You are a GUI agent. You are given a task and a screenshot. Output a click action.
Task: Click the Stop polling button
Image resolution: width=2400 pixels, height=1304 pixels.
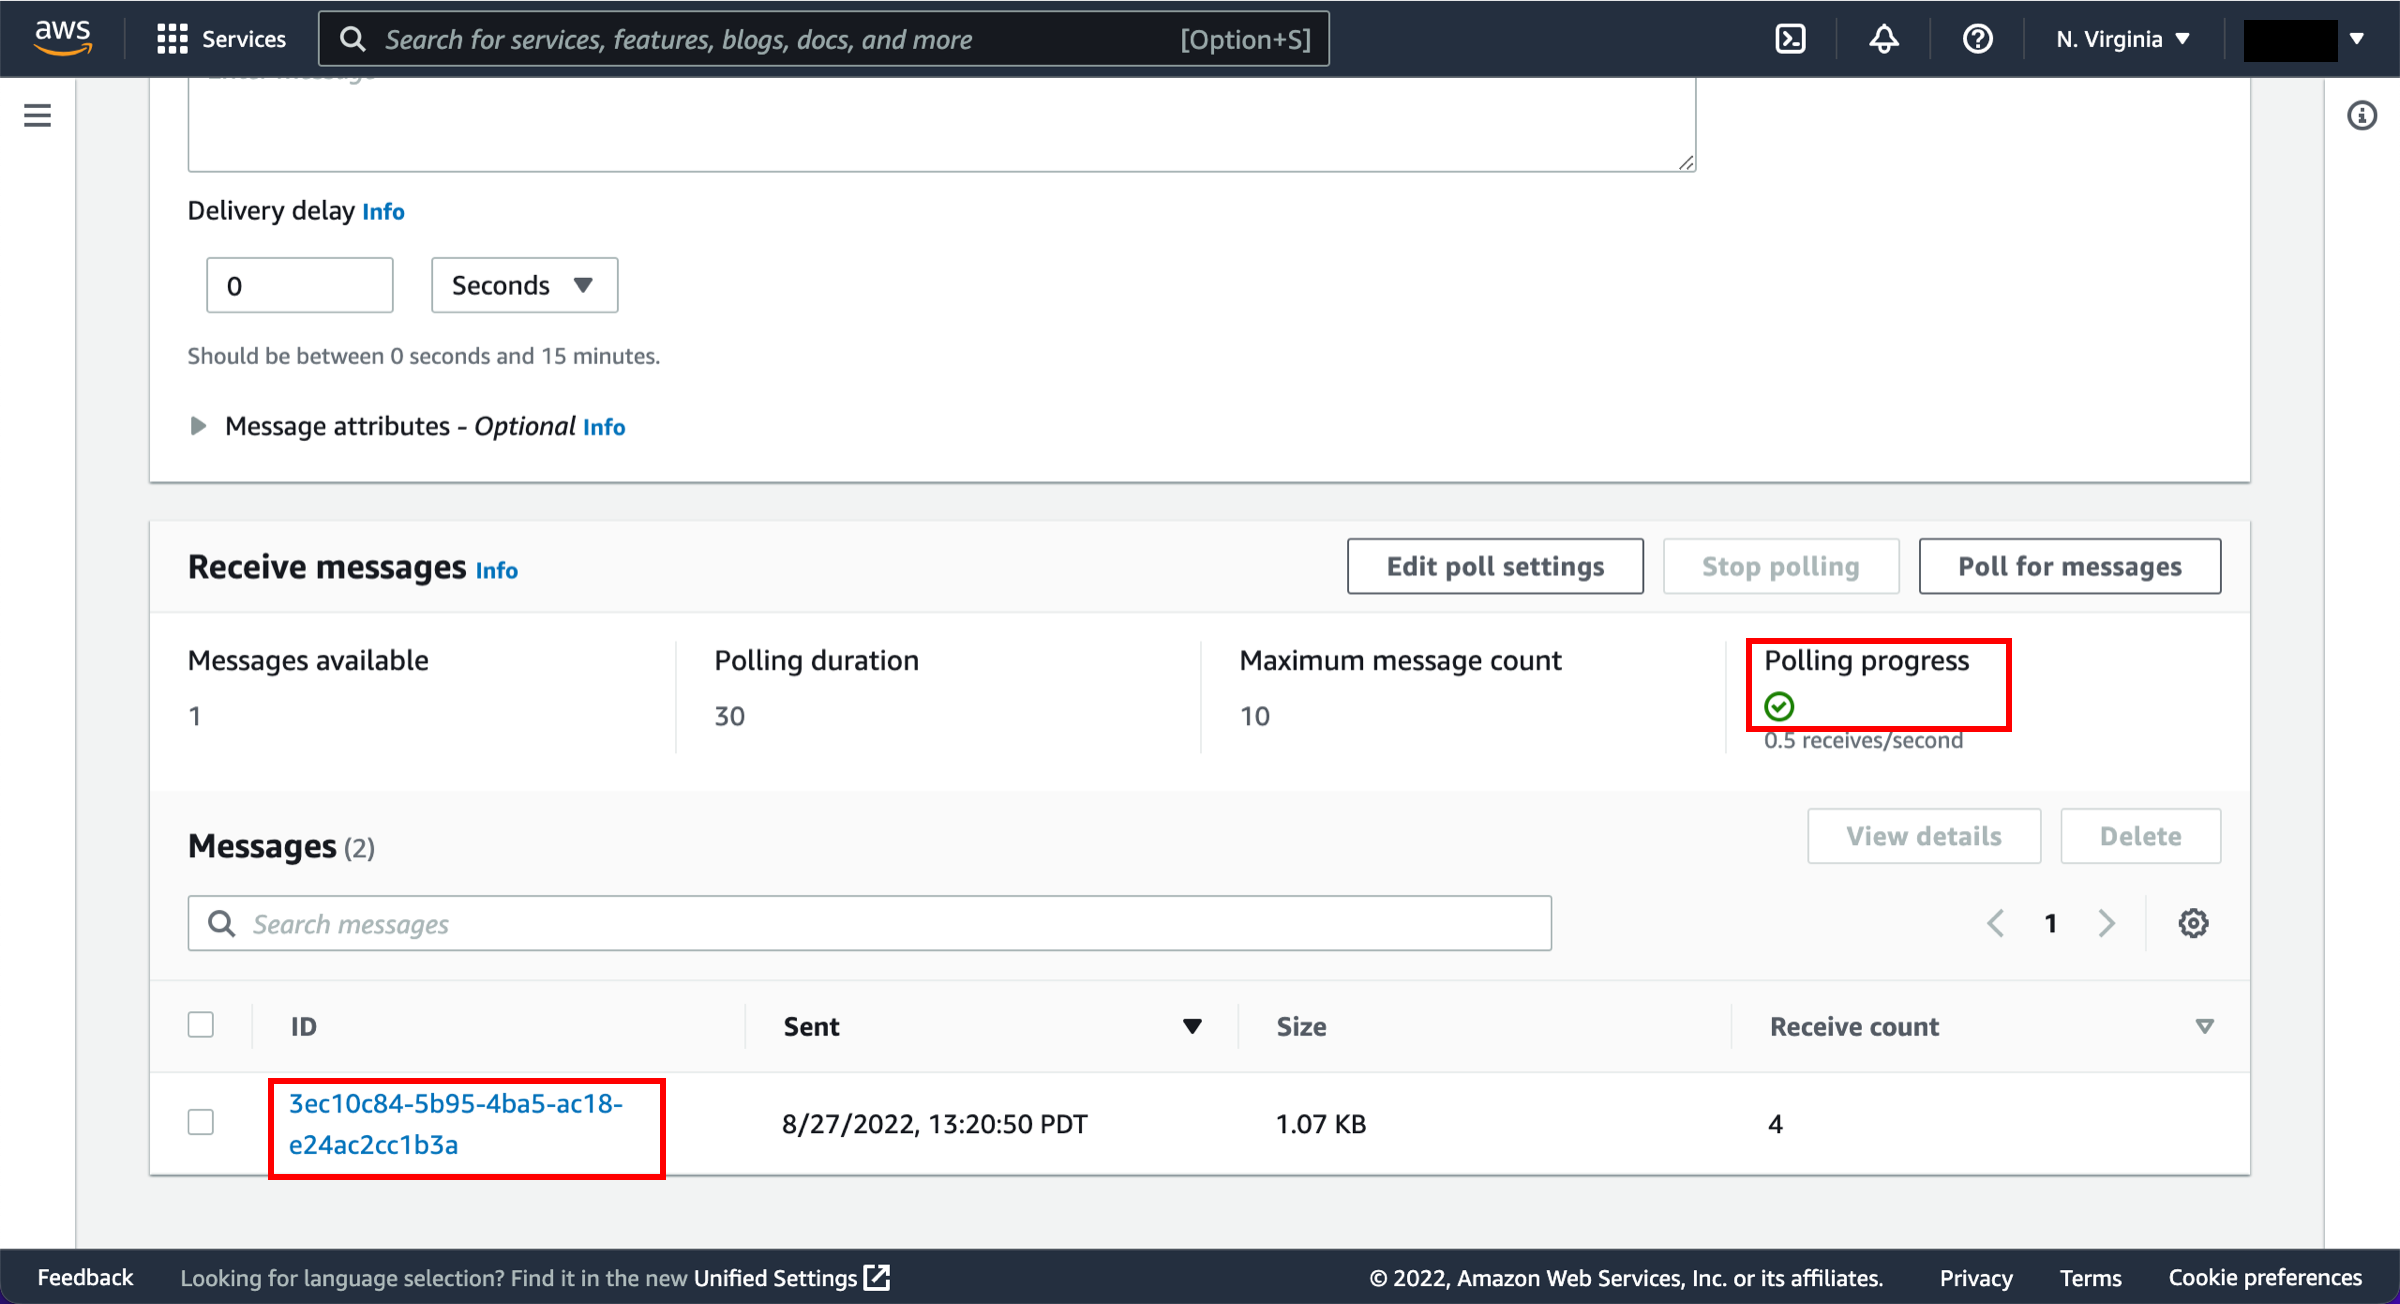pos(1780,567)
